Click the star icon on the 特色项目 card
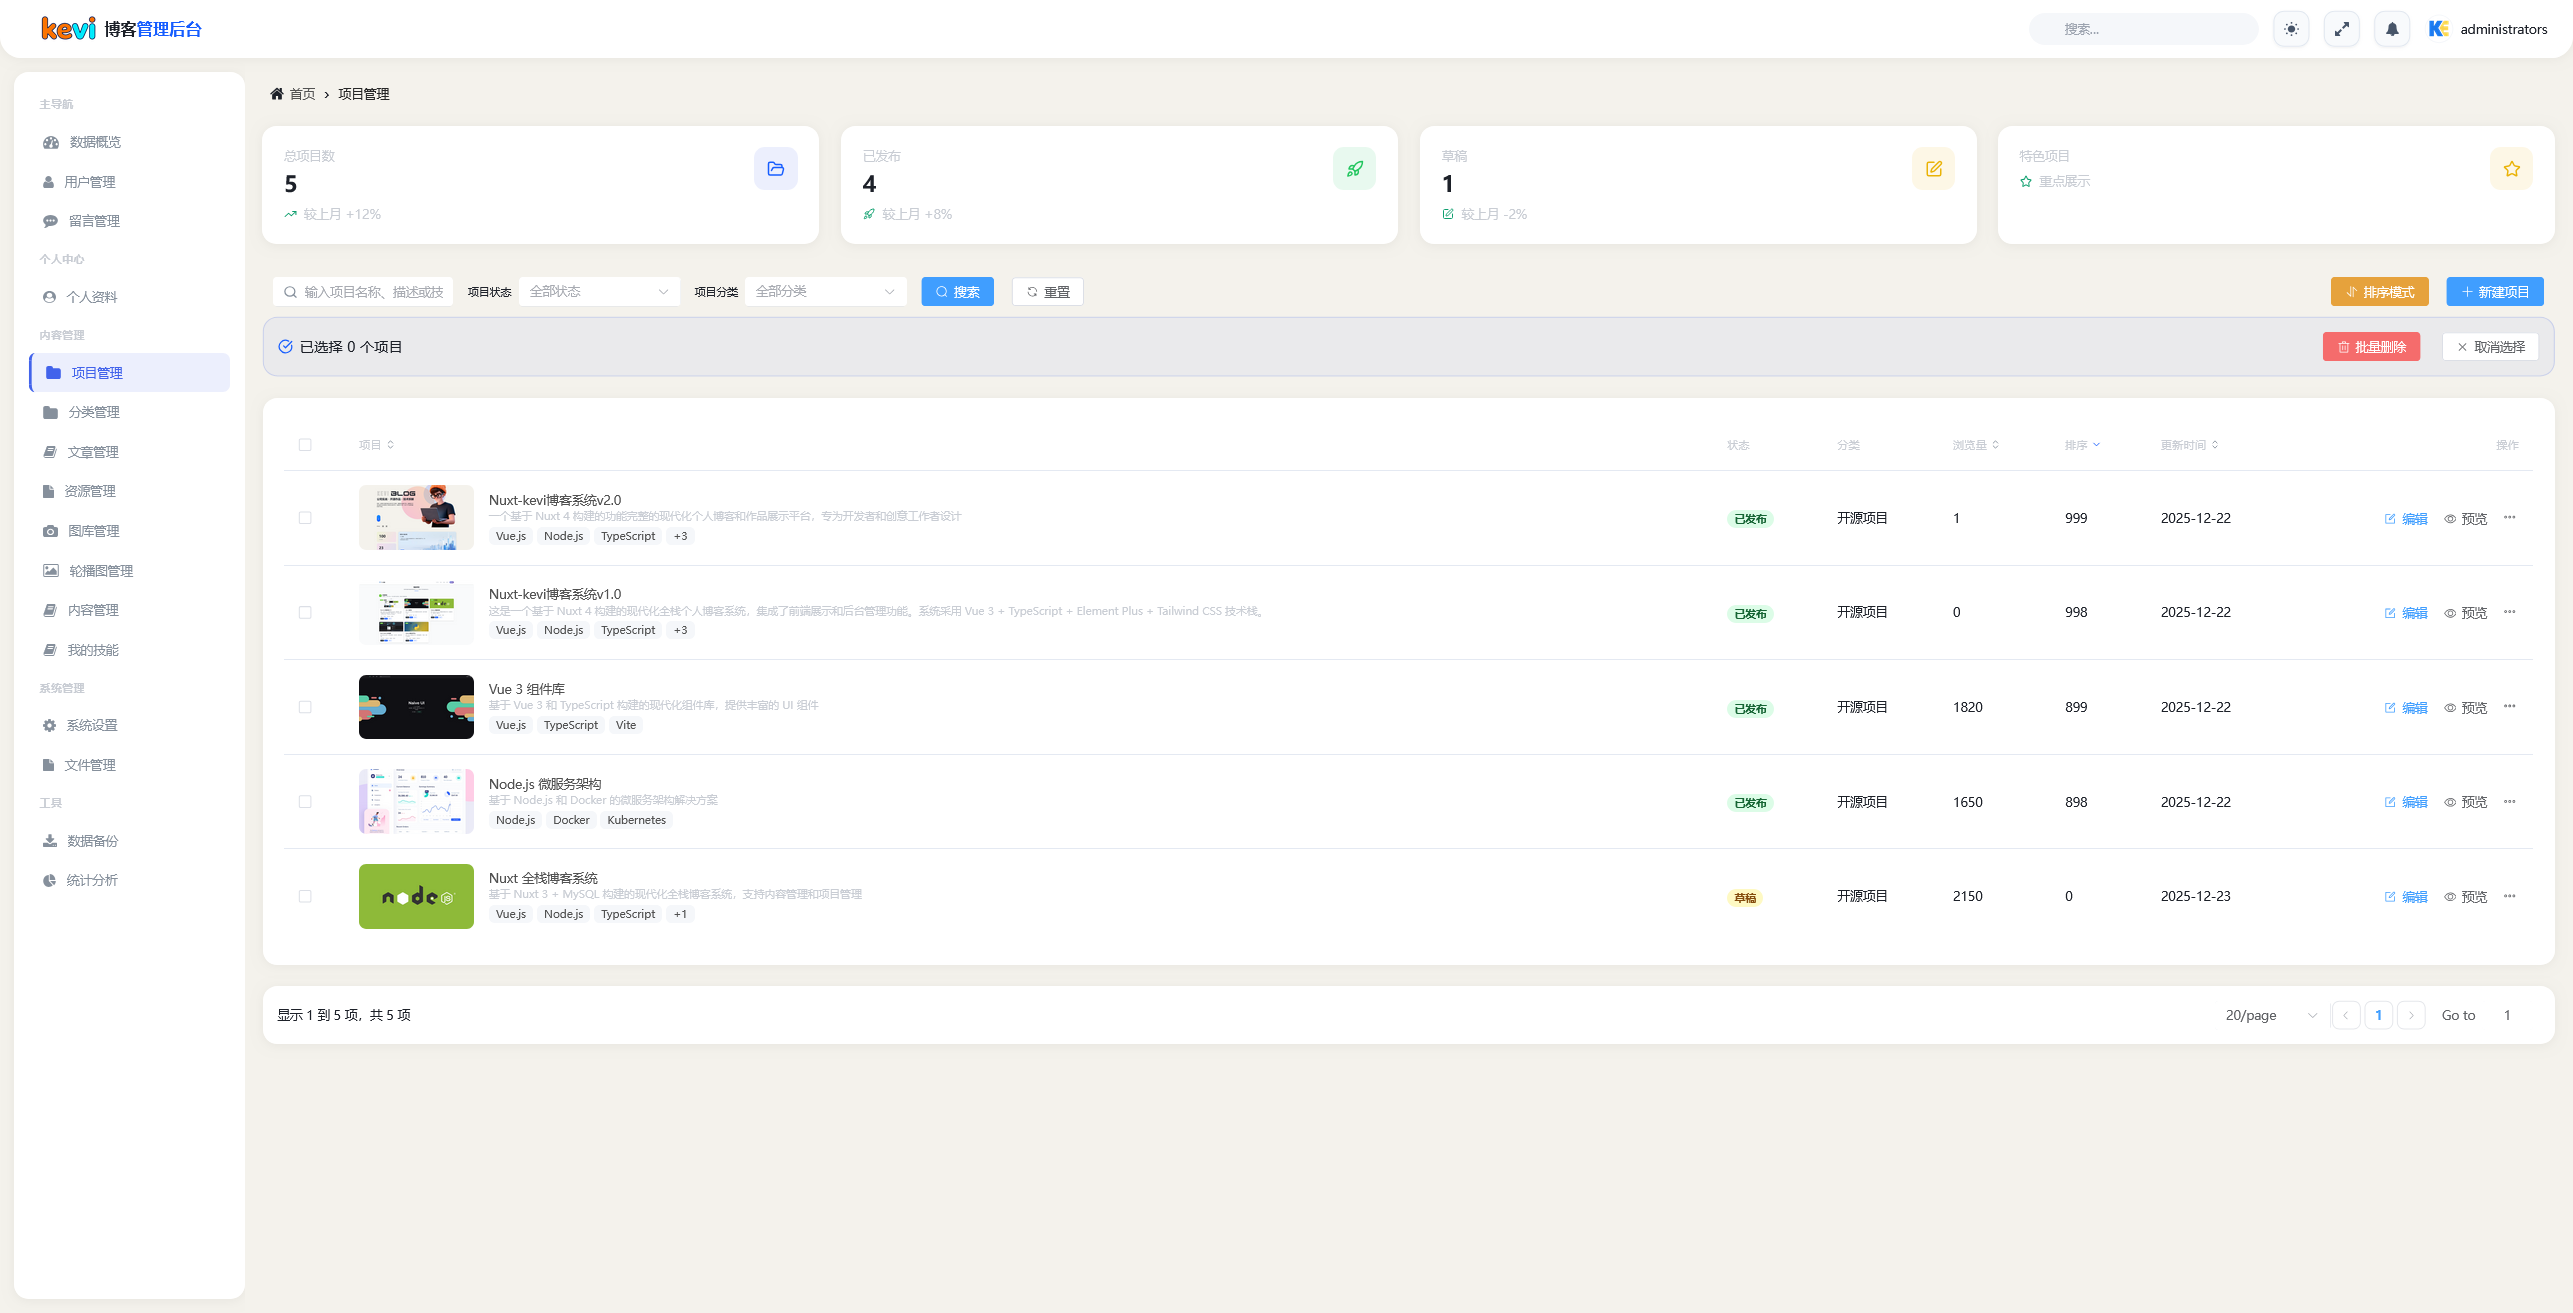 pos(2511,169)
